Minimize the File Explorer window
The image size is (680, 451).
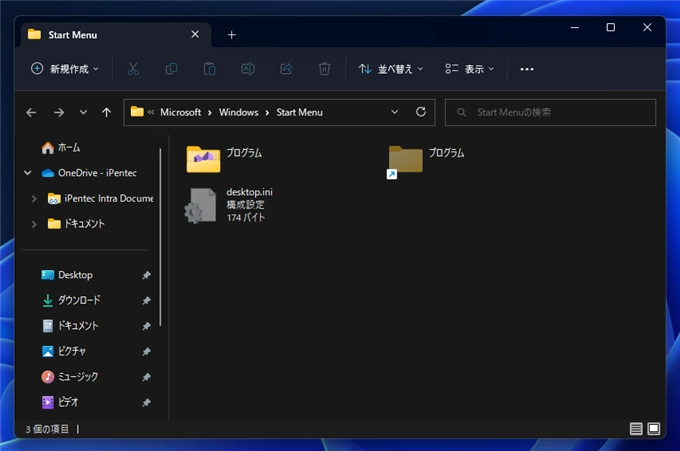[575, 27]
